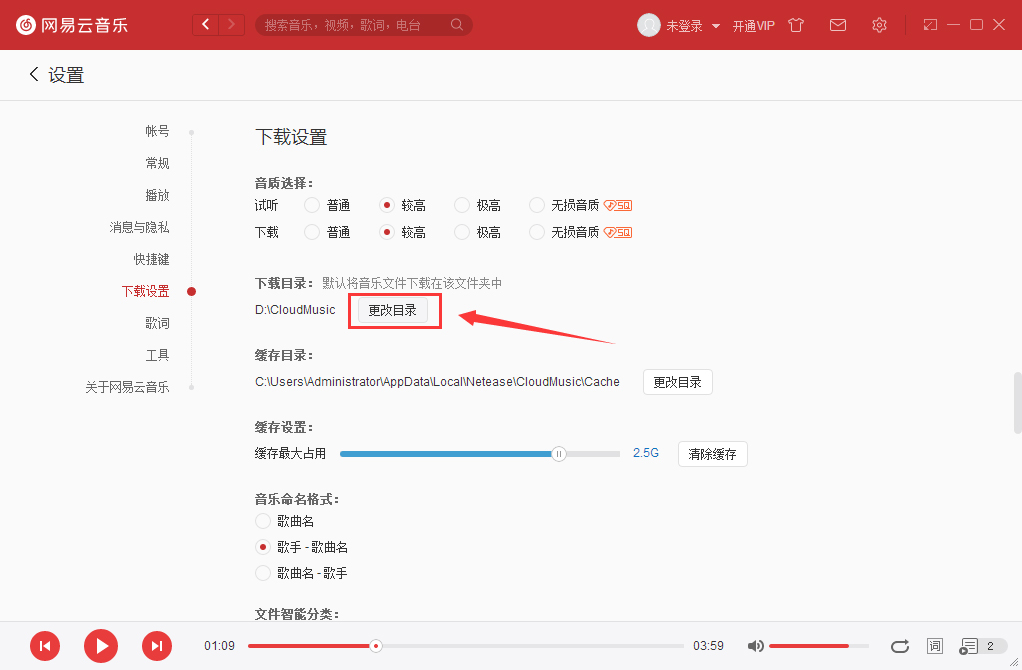The width and height of the screenshot is (1022, 670).
Task: Open the play queue list icon
Action: click(969, 647)
